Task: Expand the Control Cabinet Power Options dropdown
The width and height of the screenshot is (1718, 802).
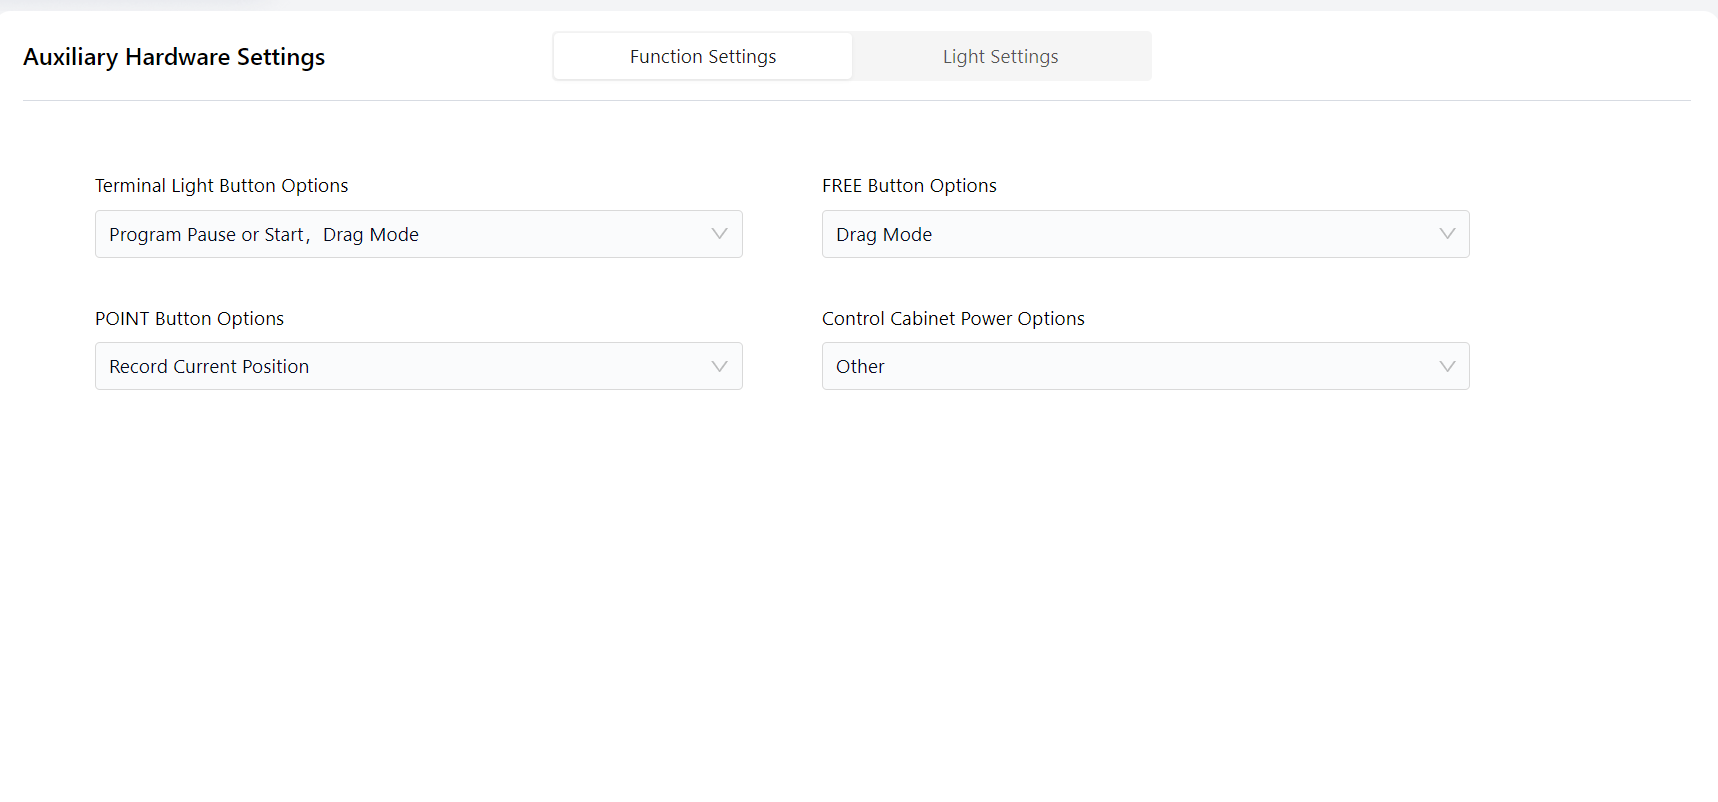Action: tap(1145, 366)
